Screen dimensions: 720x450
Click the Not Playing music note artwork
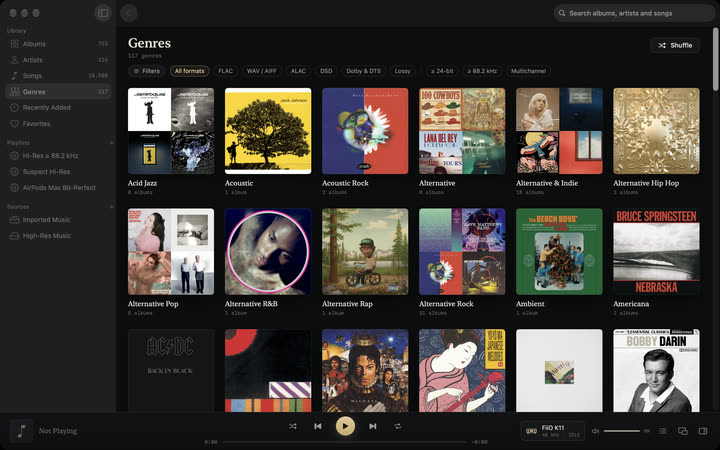point(21,431)
